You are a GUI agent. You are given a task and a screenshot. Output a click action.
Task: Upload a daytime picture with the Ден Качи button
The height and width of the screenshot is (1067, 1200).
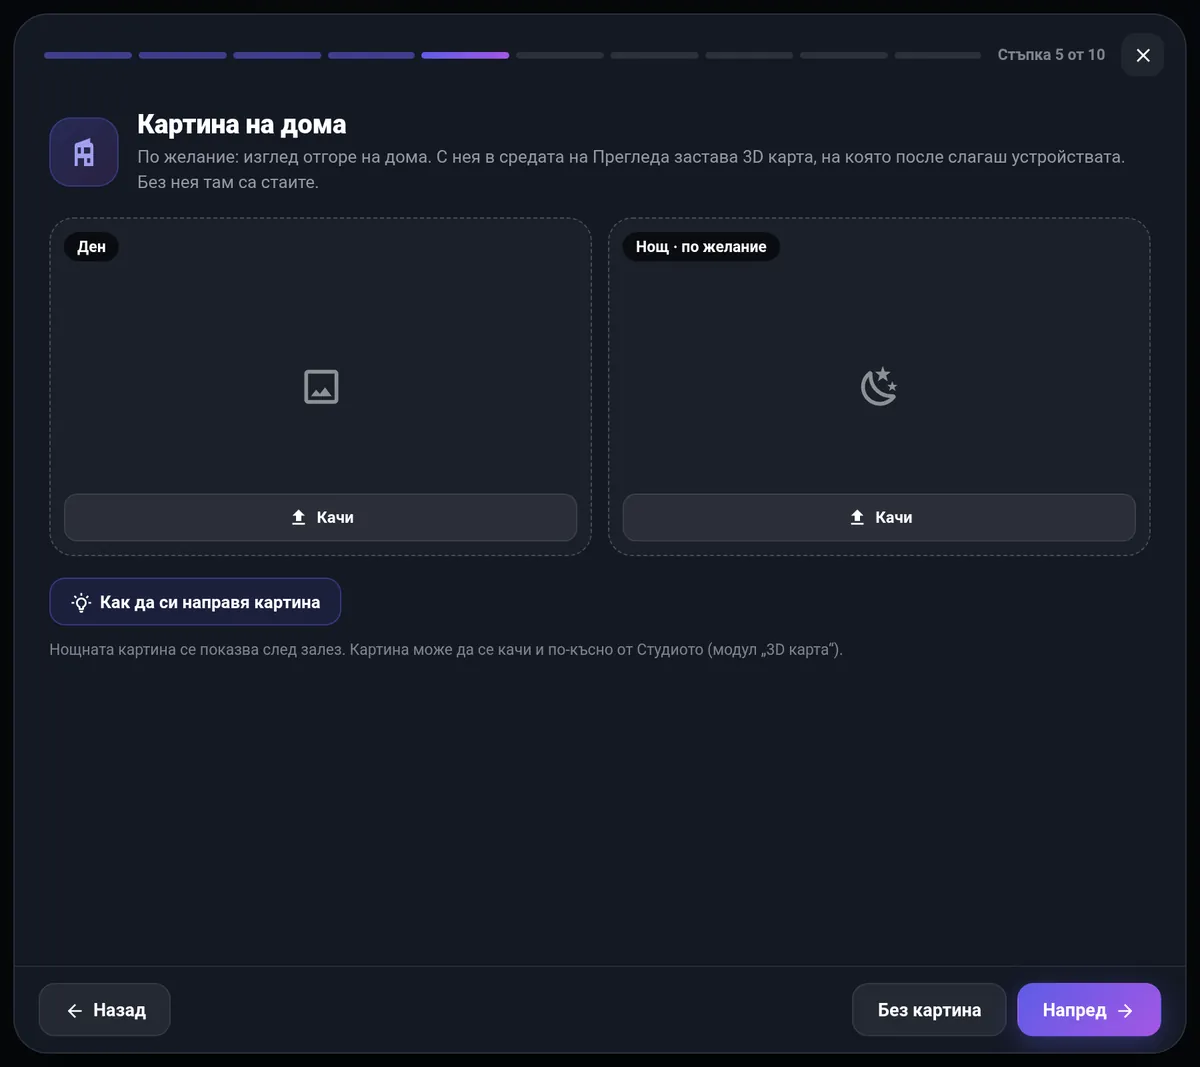tap(320, 517)
